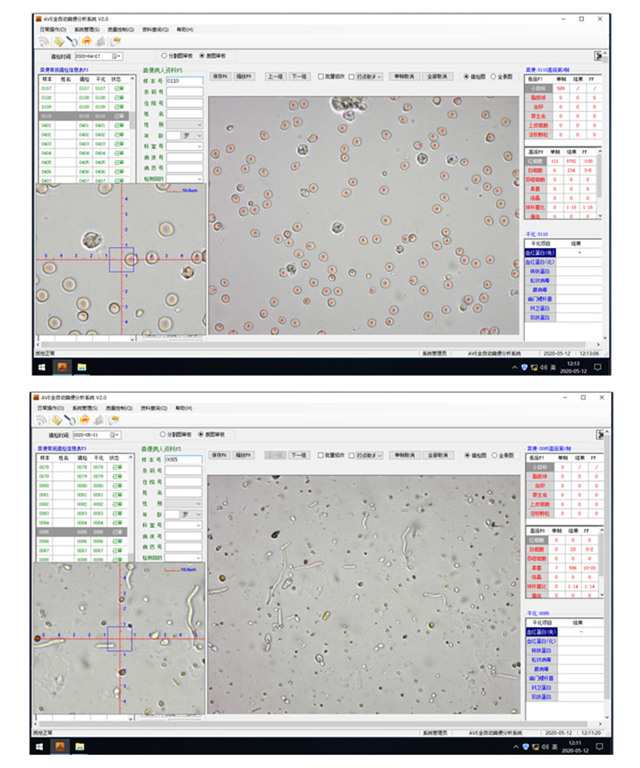
Task: Click the panel collapse arrow icon in the sample 0085 window
Action: [600, 434]
